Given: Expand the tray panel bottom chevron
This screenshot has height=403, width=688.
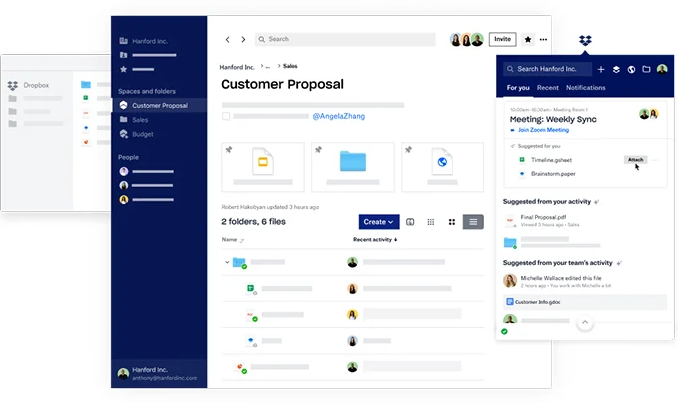Looking at the screenshot, I should click(x=584, y=322).
